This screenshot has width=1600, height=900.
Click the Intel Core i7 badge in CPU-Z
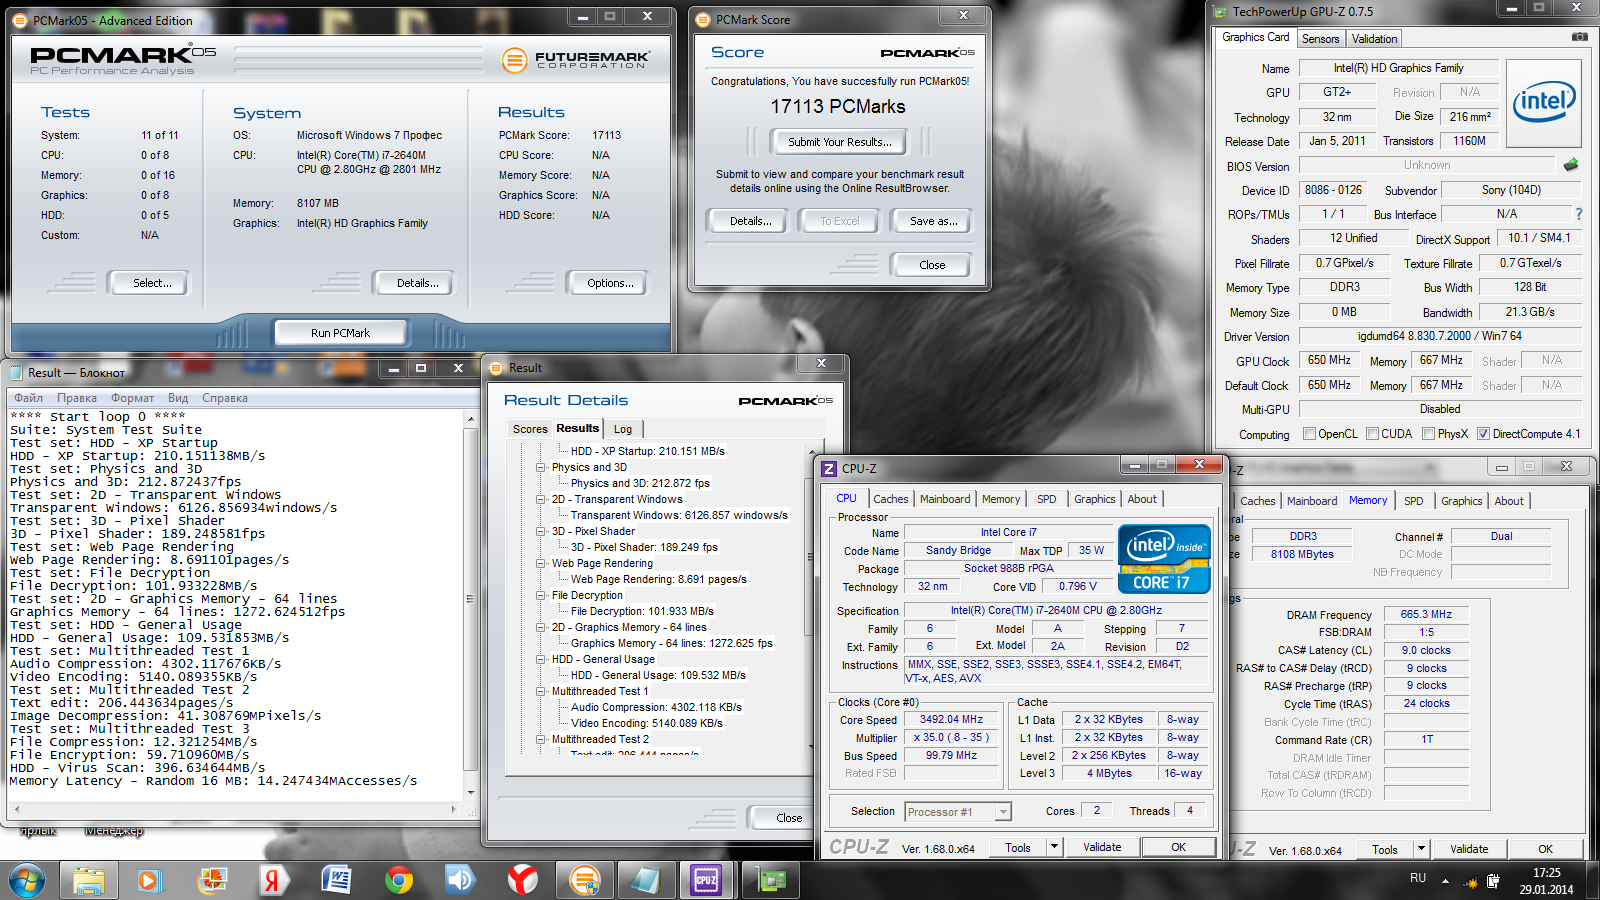tap(1164, 559)
